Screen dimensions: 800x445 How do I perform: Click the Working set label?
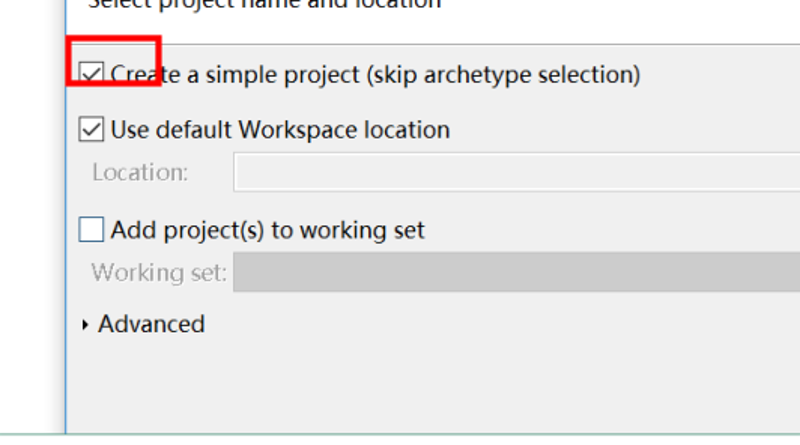[x=159, y=273]
